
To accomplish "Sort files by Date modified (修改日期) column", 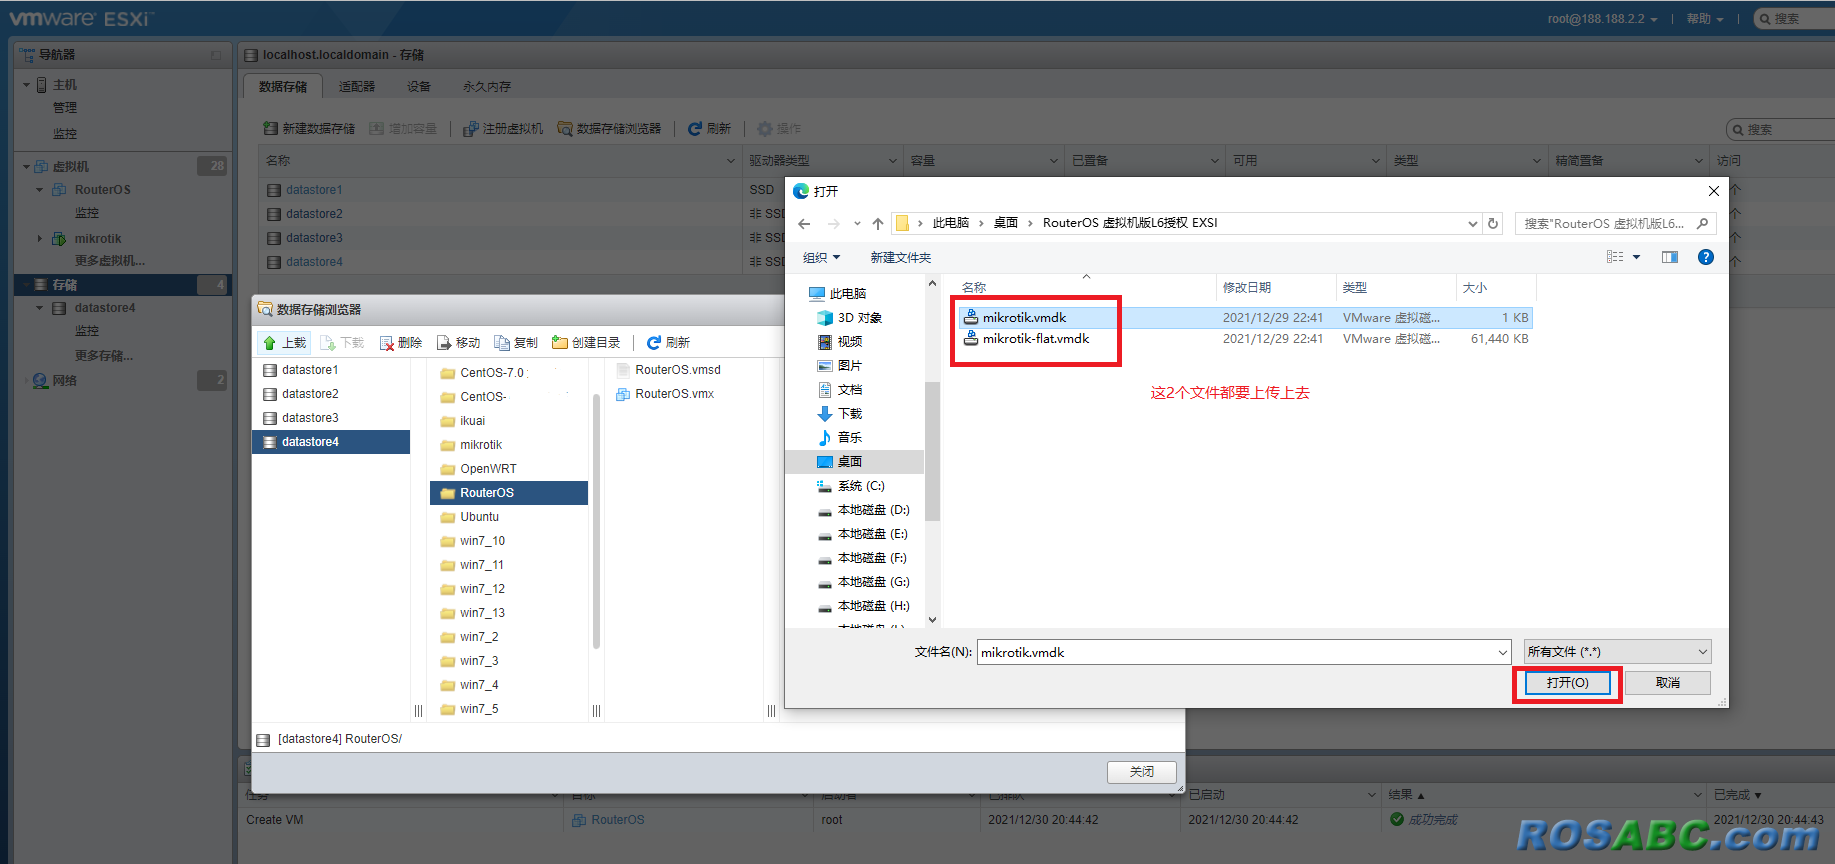I will [x=1276, y=288].
